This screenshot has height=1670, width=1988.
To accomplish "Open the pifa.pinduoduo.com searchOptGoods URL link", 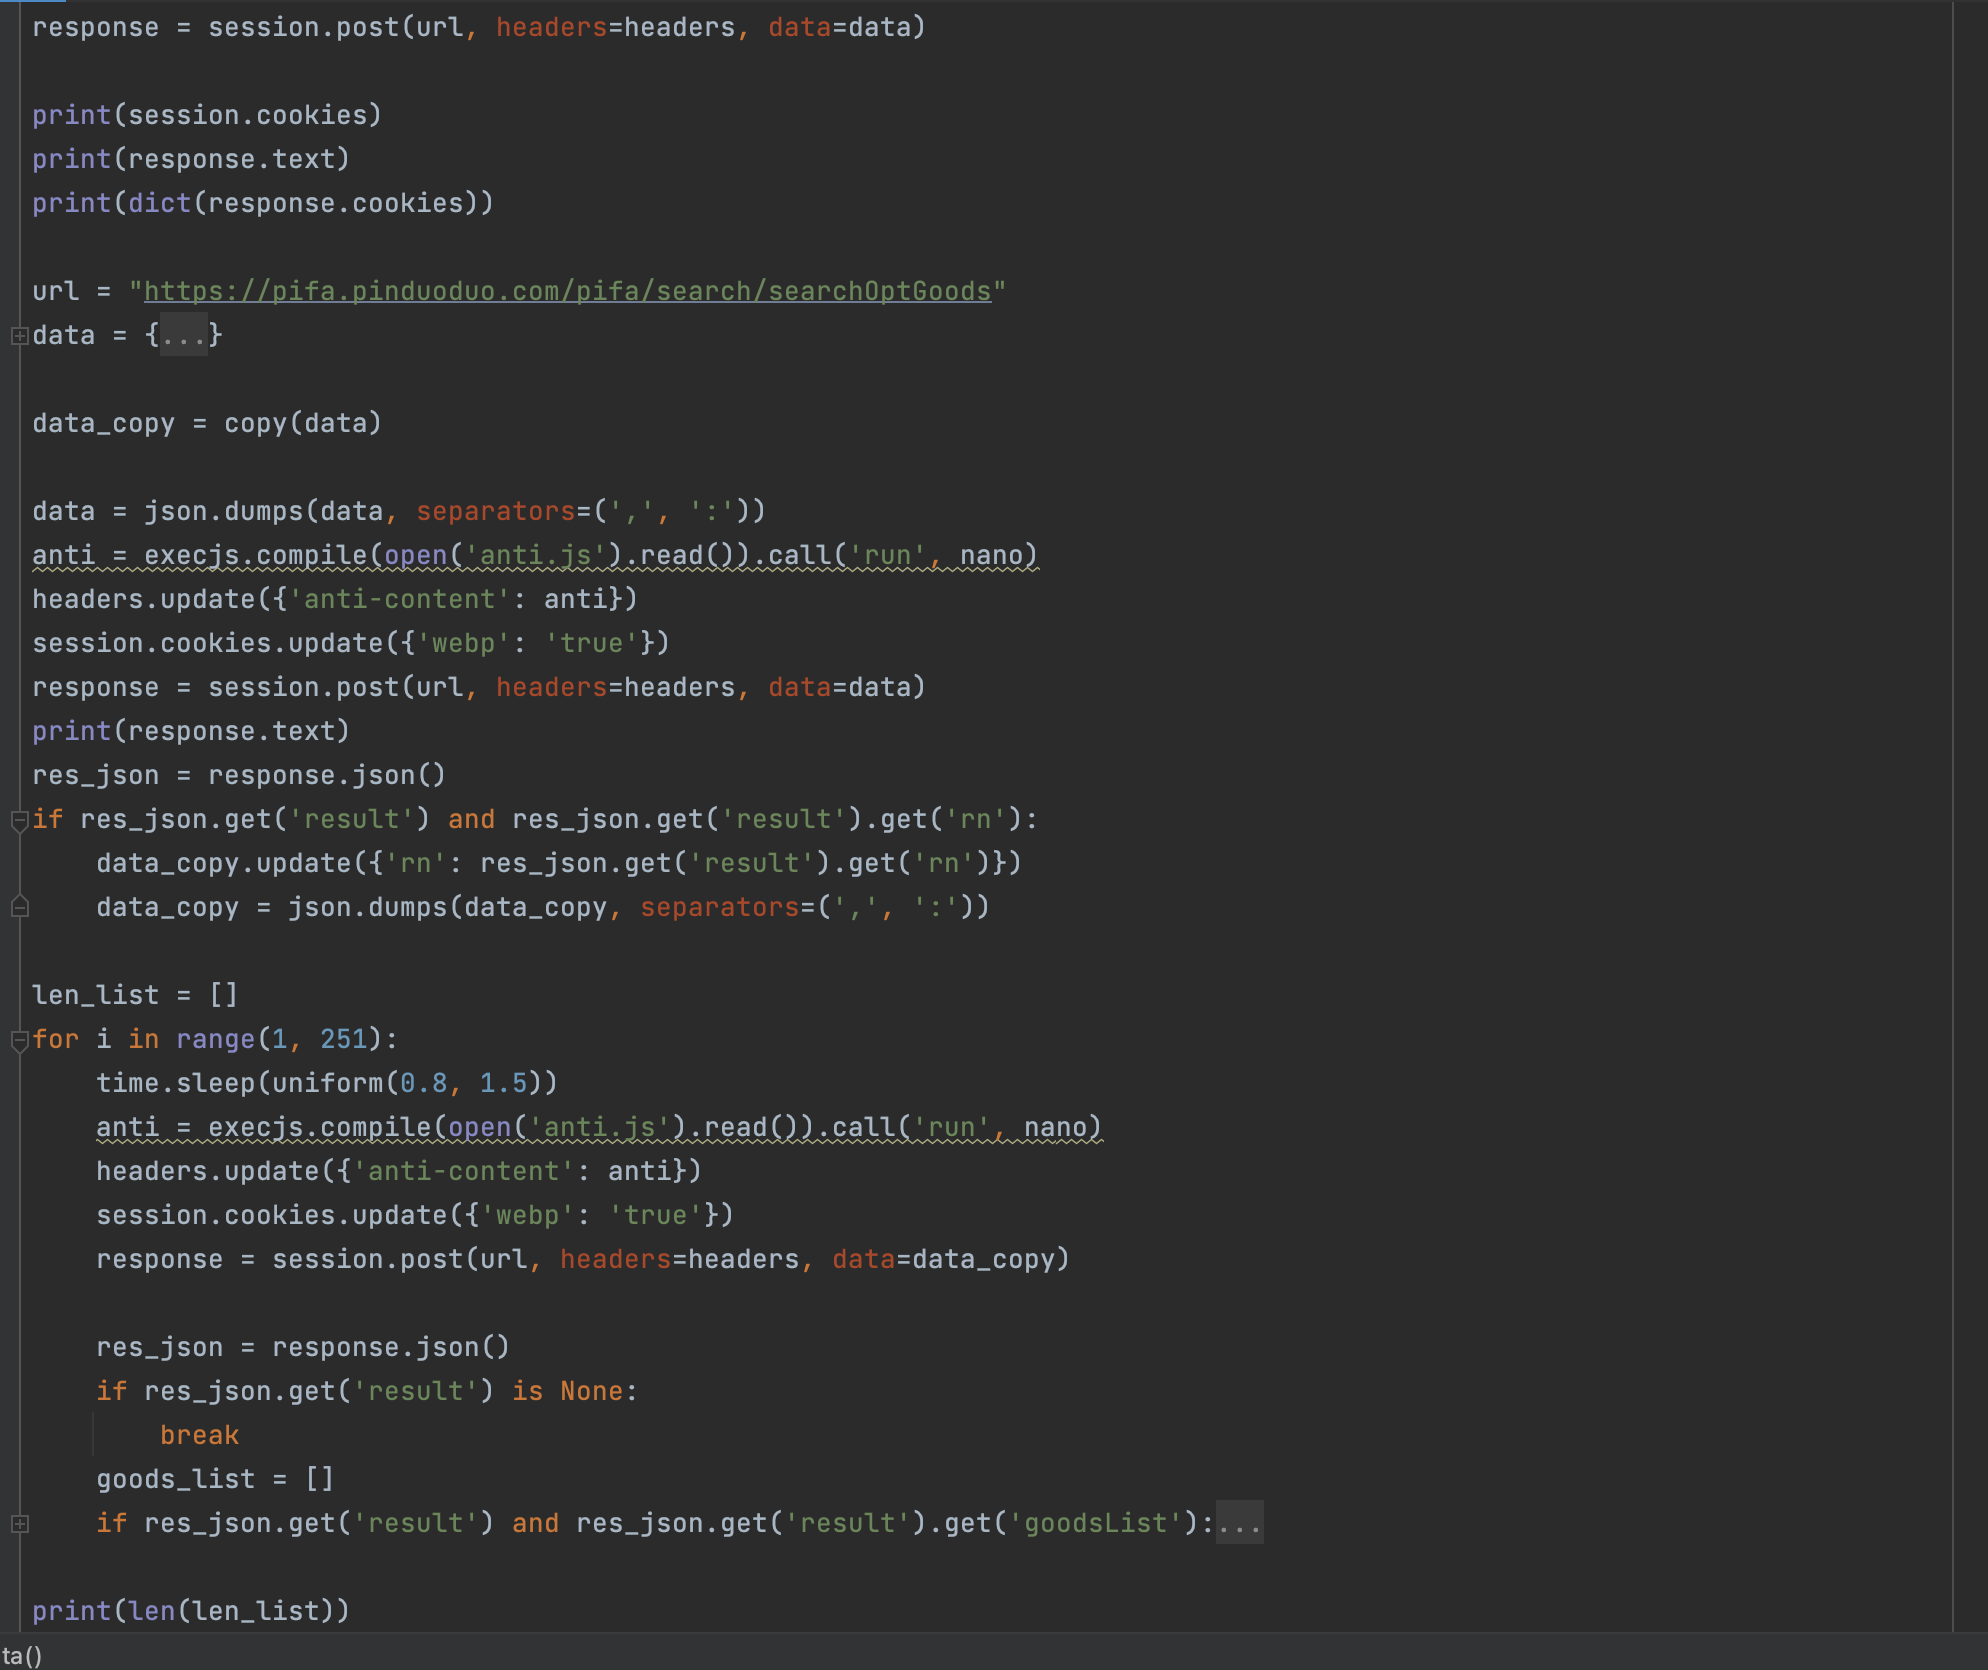I will 567,291.
